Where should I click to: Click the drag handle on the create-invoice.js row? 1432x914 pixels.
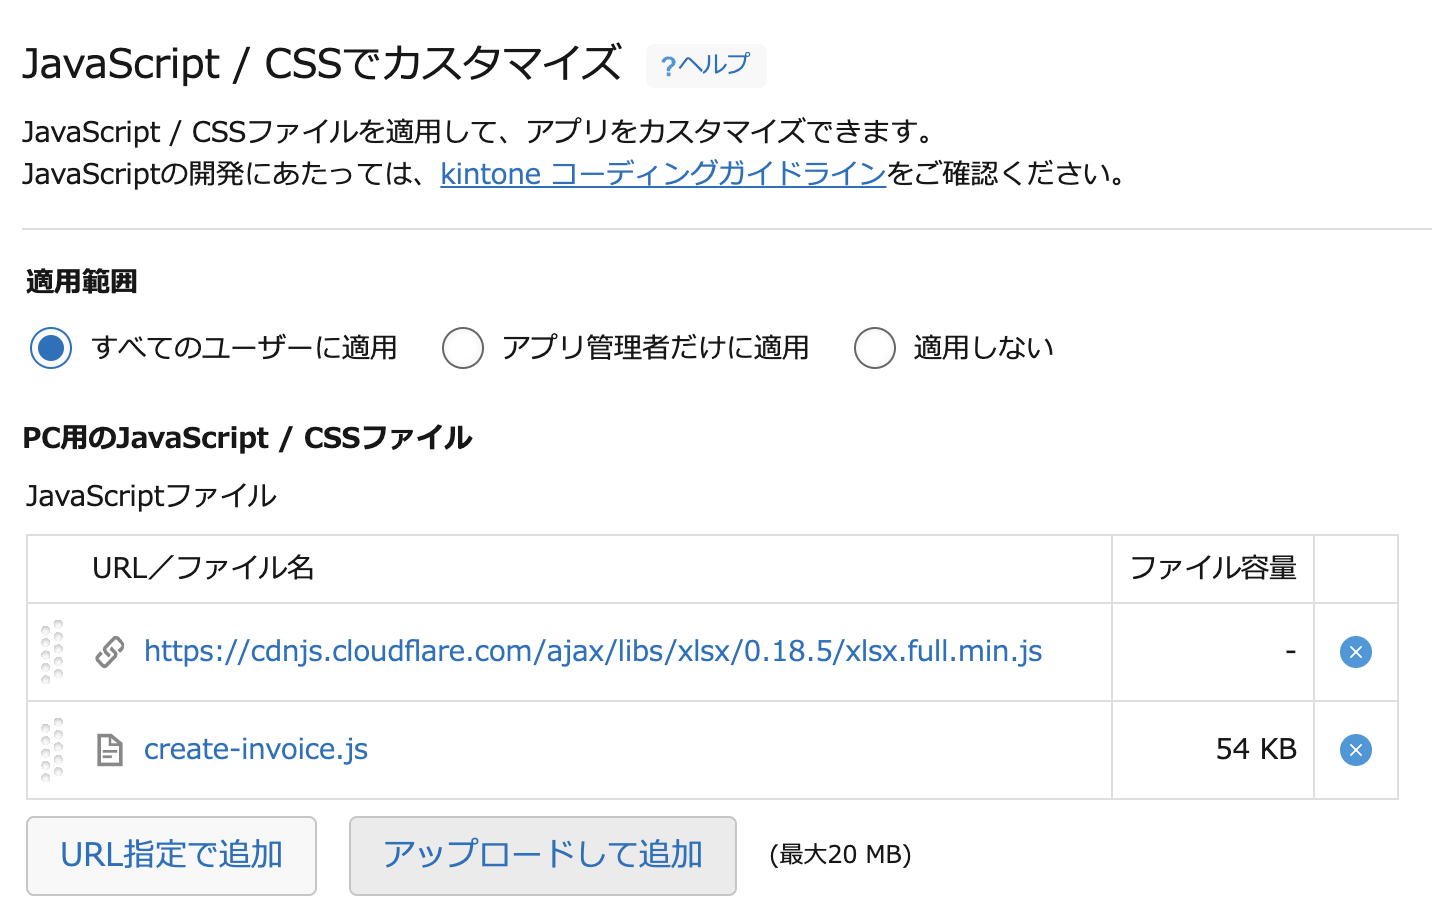(52, 748)
